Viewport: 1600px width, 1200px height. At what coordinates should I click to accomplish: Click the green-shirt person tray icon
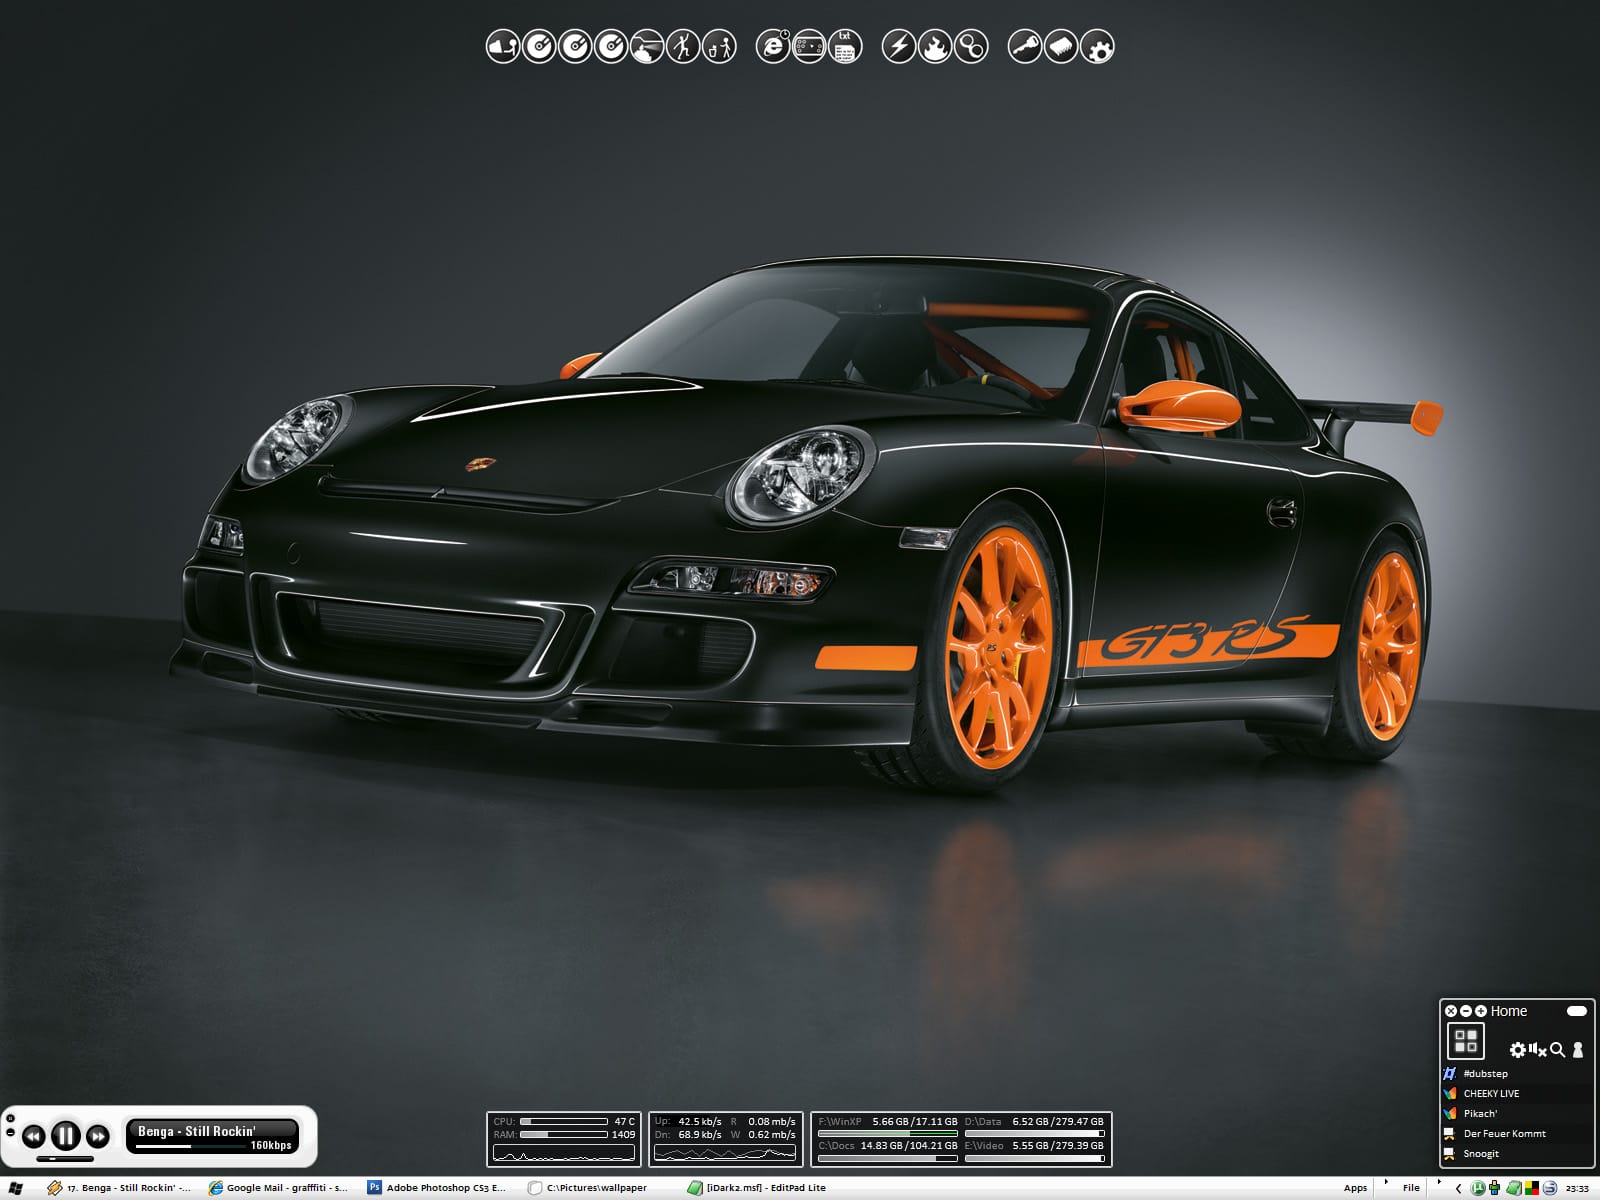click(x=1494, y=1188)
